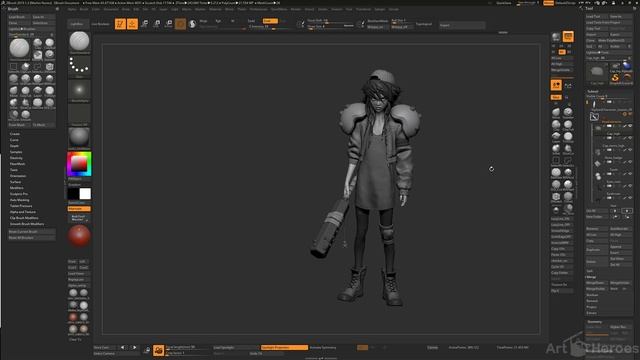Click Load Tool button
Image resolution: width=640 pixels, height=360 pixels.
[x=596, y=17]
